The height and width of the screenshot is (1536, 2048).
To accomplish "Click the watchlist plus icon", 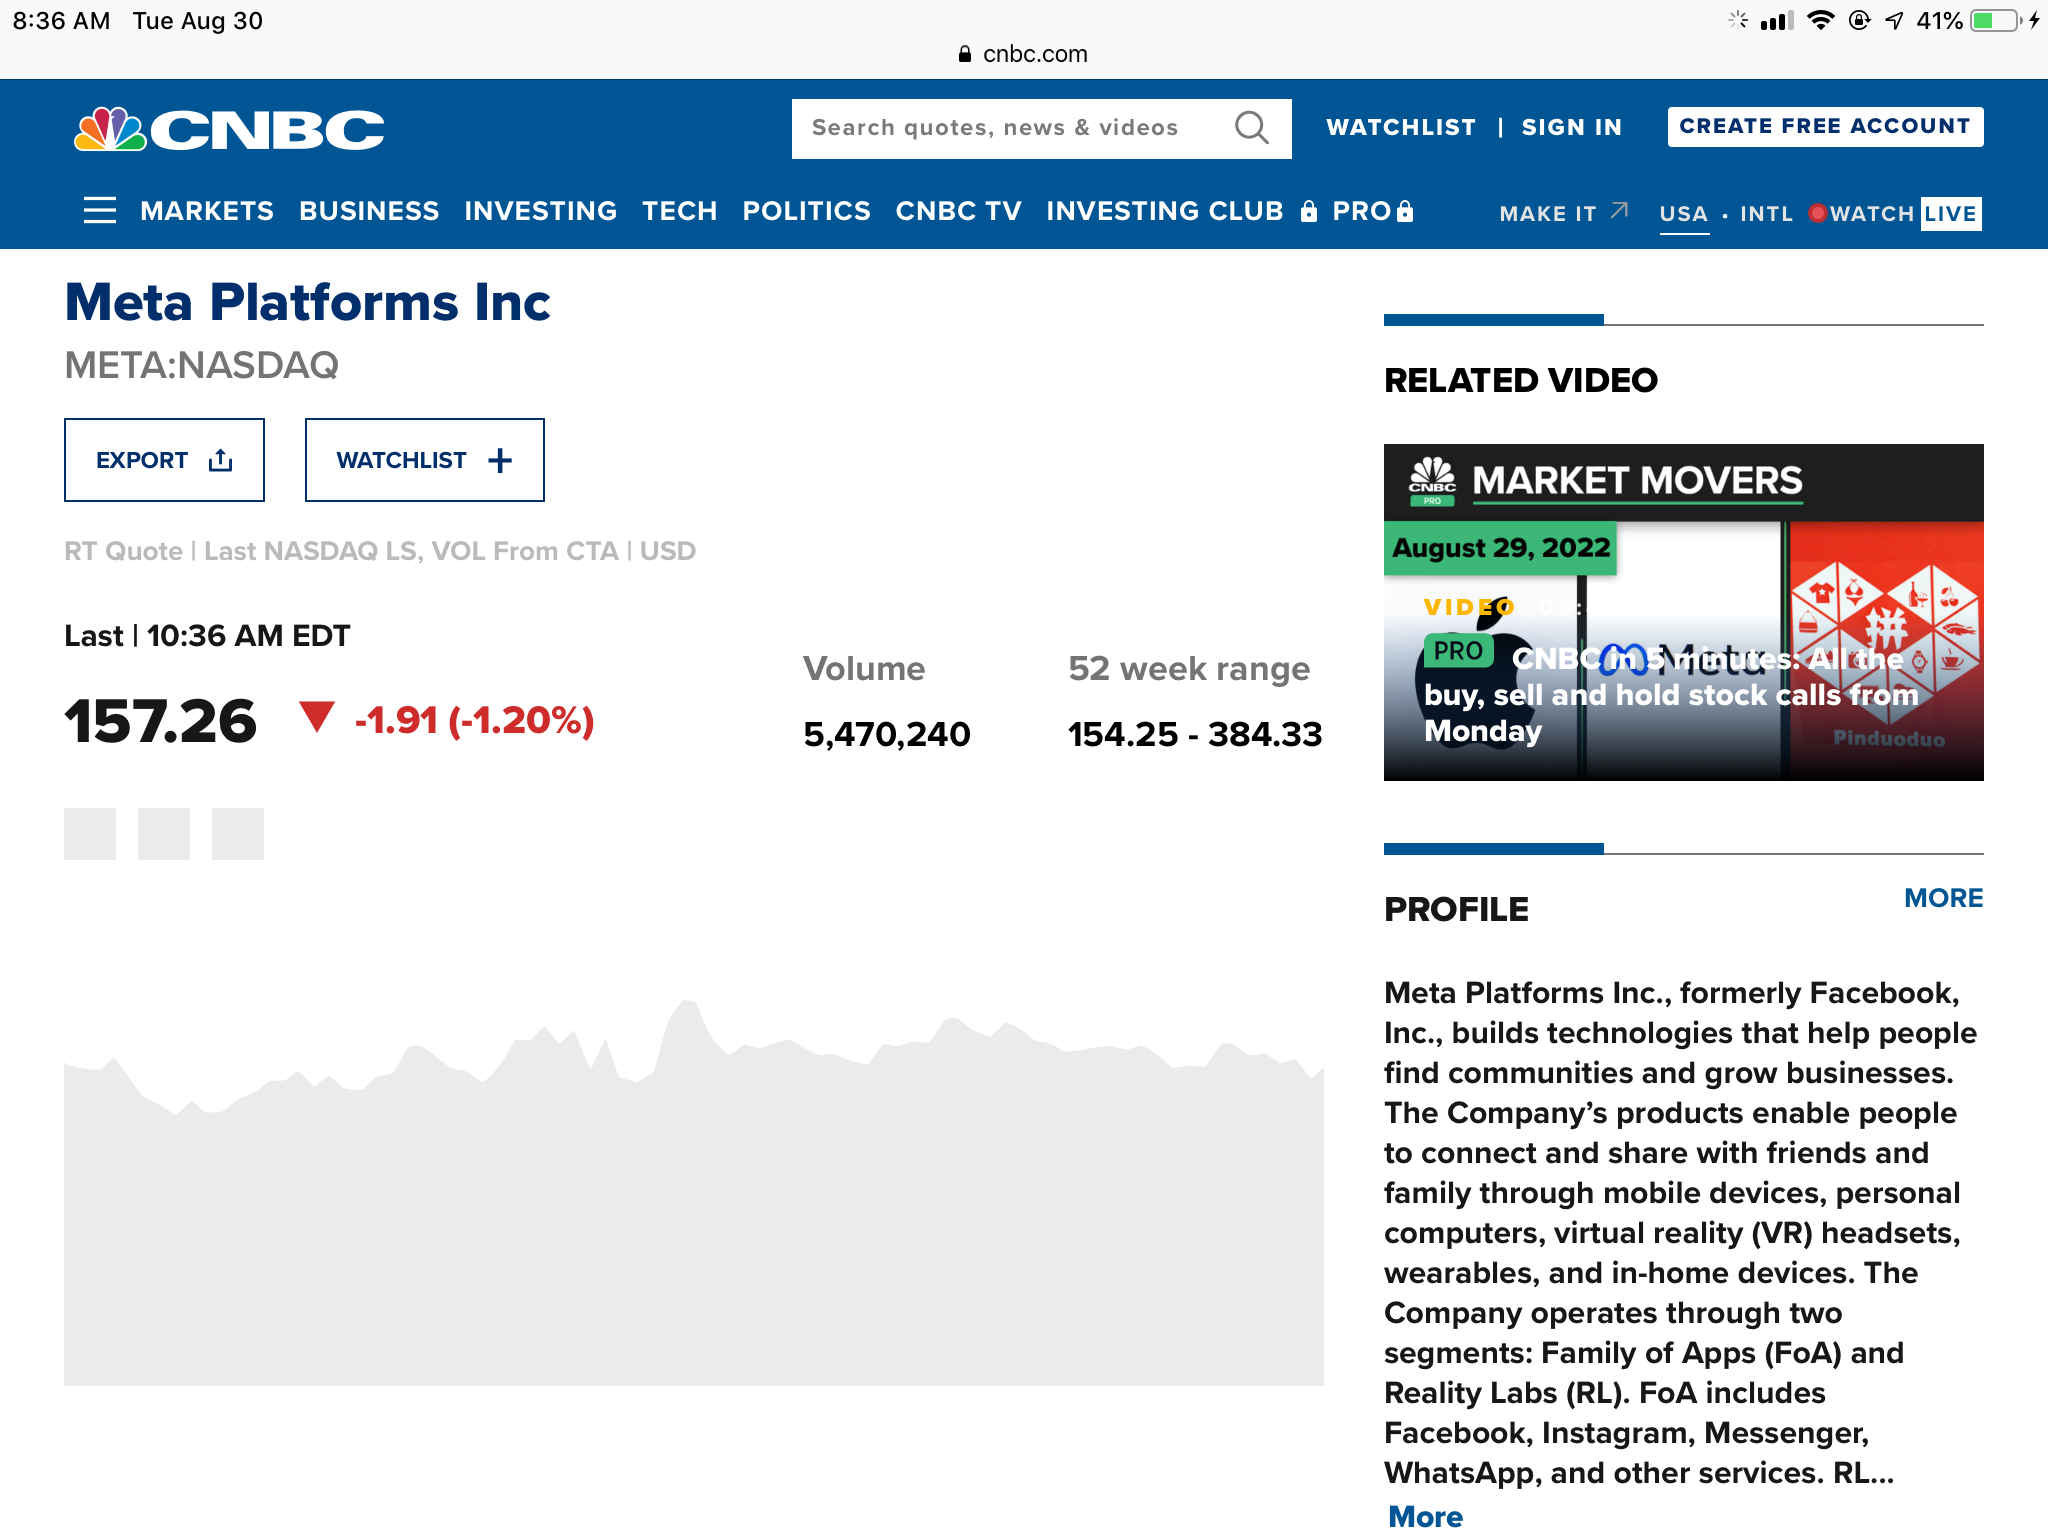I will pyautogui.click(x=500, y=460).
